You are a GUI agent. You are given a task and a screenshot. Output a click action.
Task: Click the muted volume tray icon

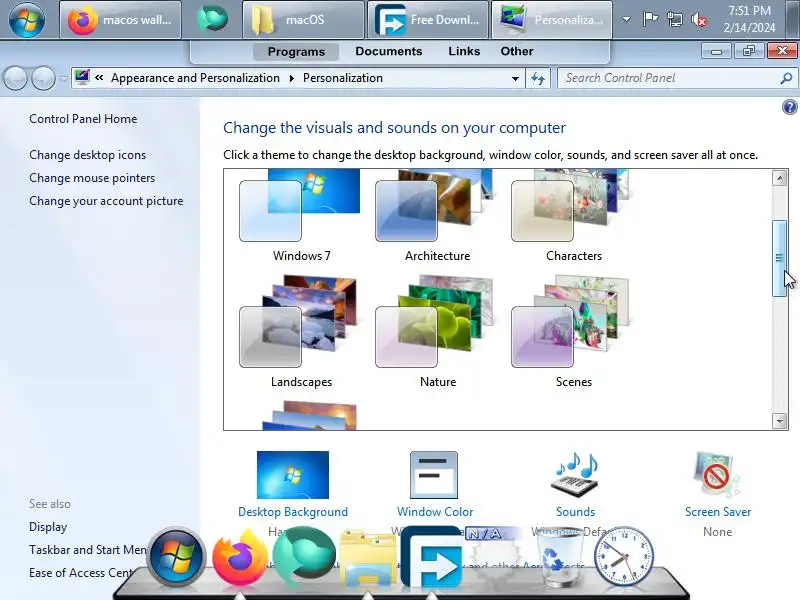(x=699, y=20)
